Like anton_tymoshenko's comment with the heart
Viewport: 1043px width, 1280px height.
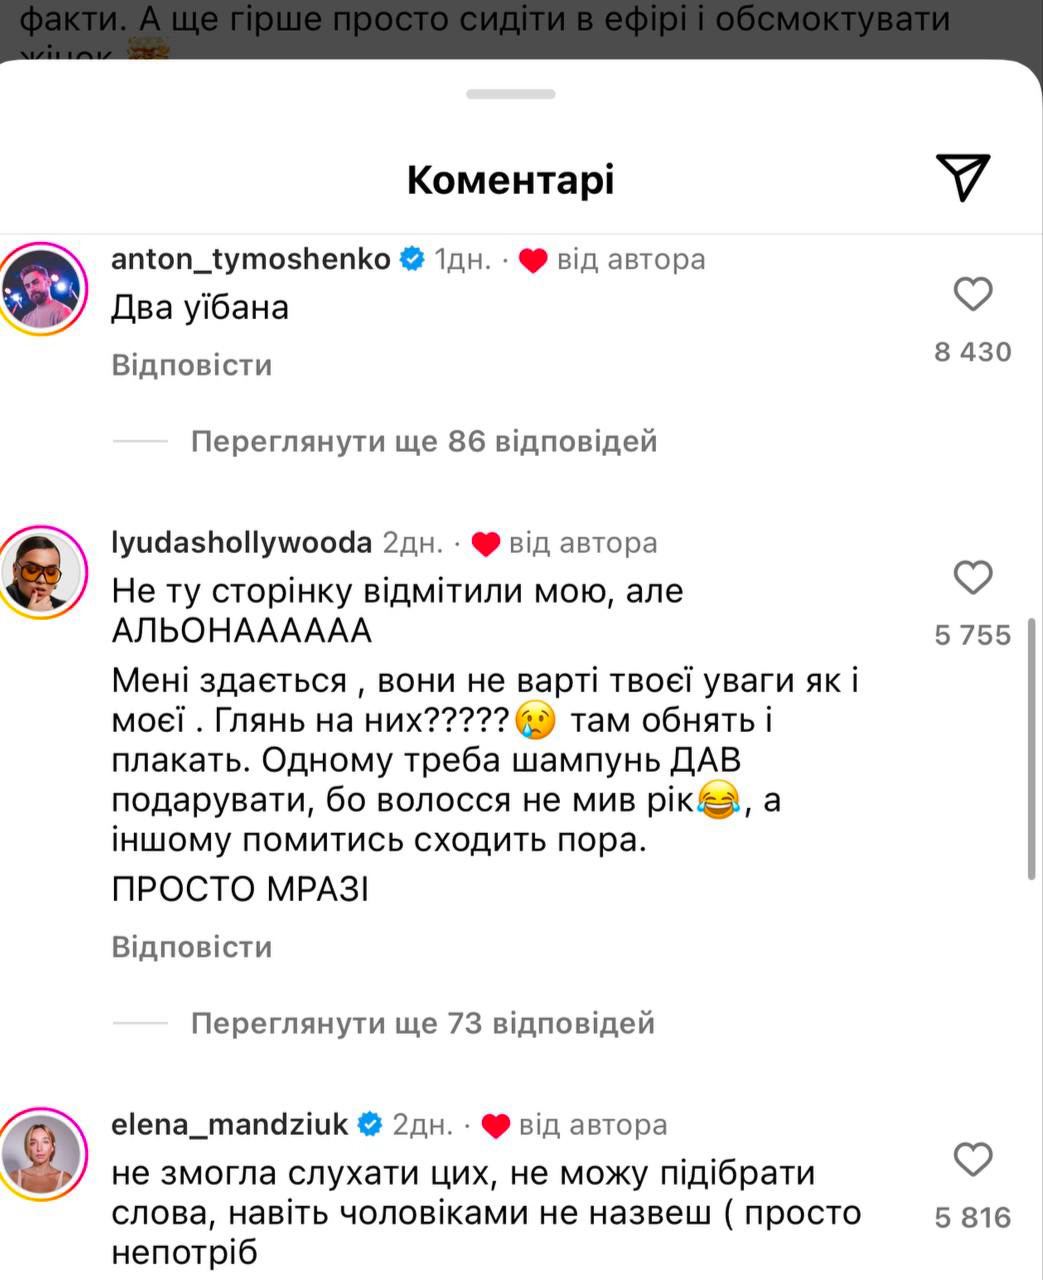(x=973, y=294)
